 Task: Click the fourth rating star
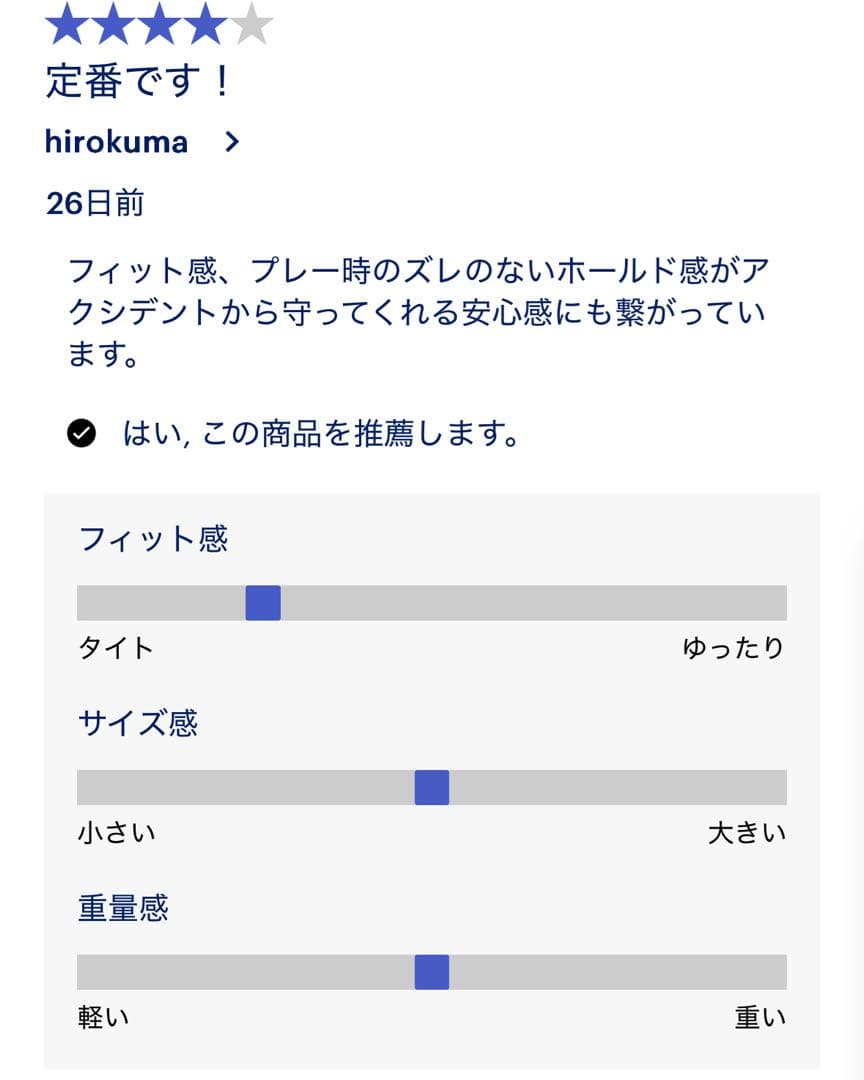click(x=206, y=25)
